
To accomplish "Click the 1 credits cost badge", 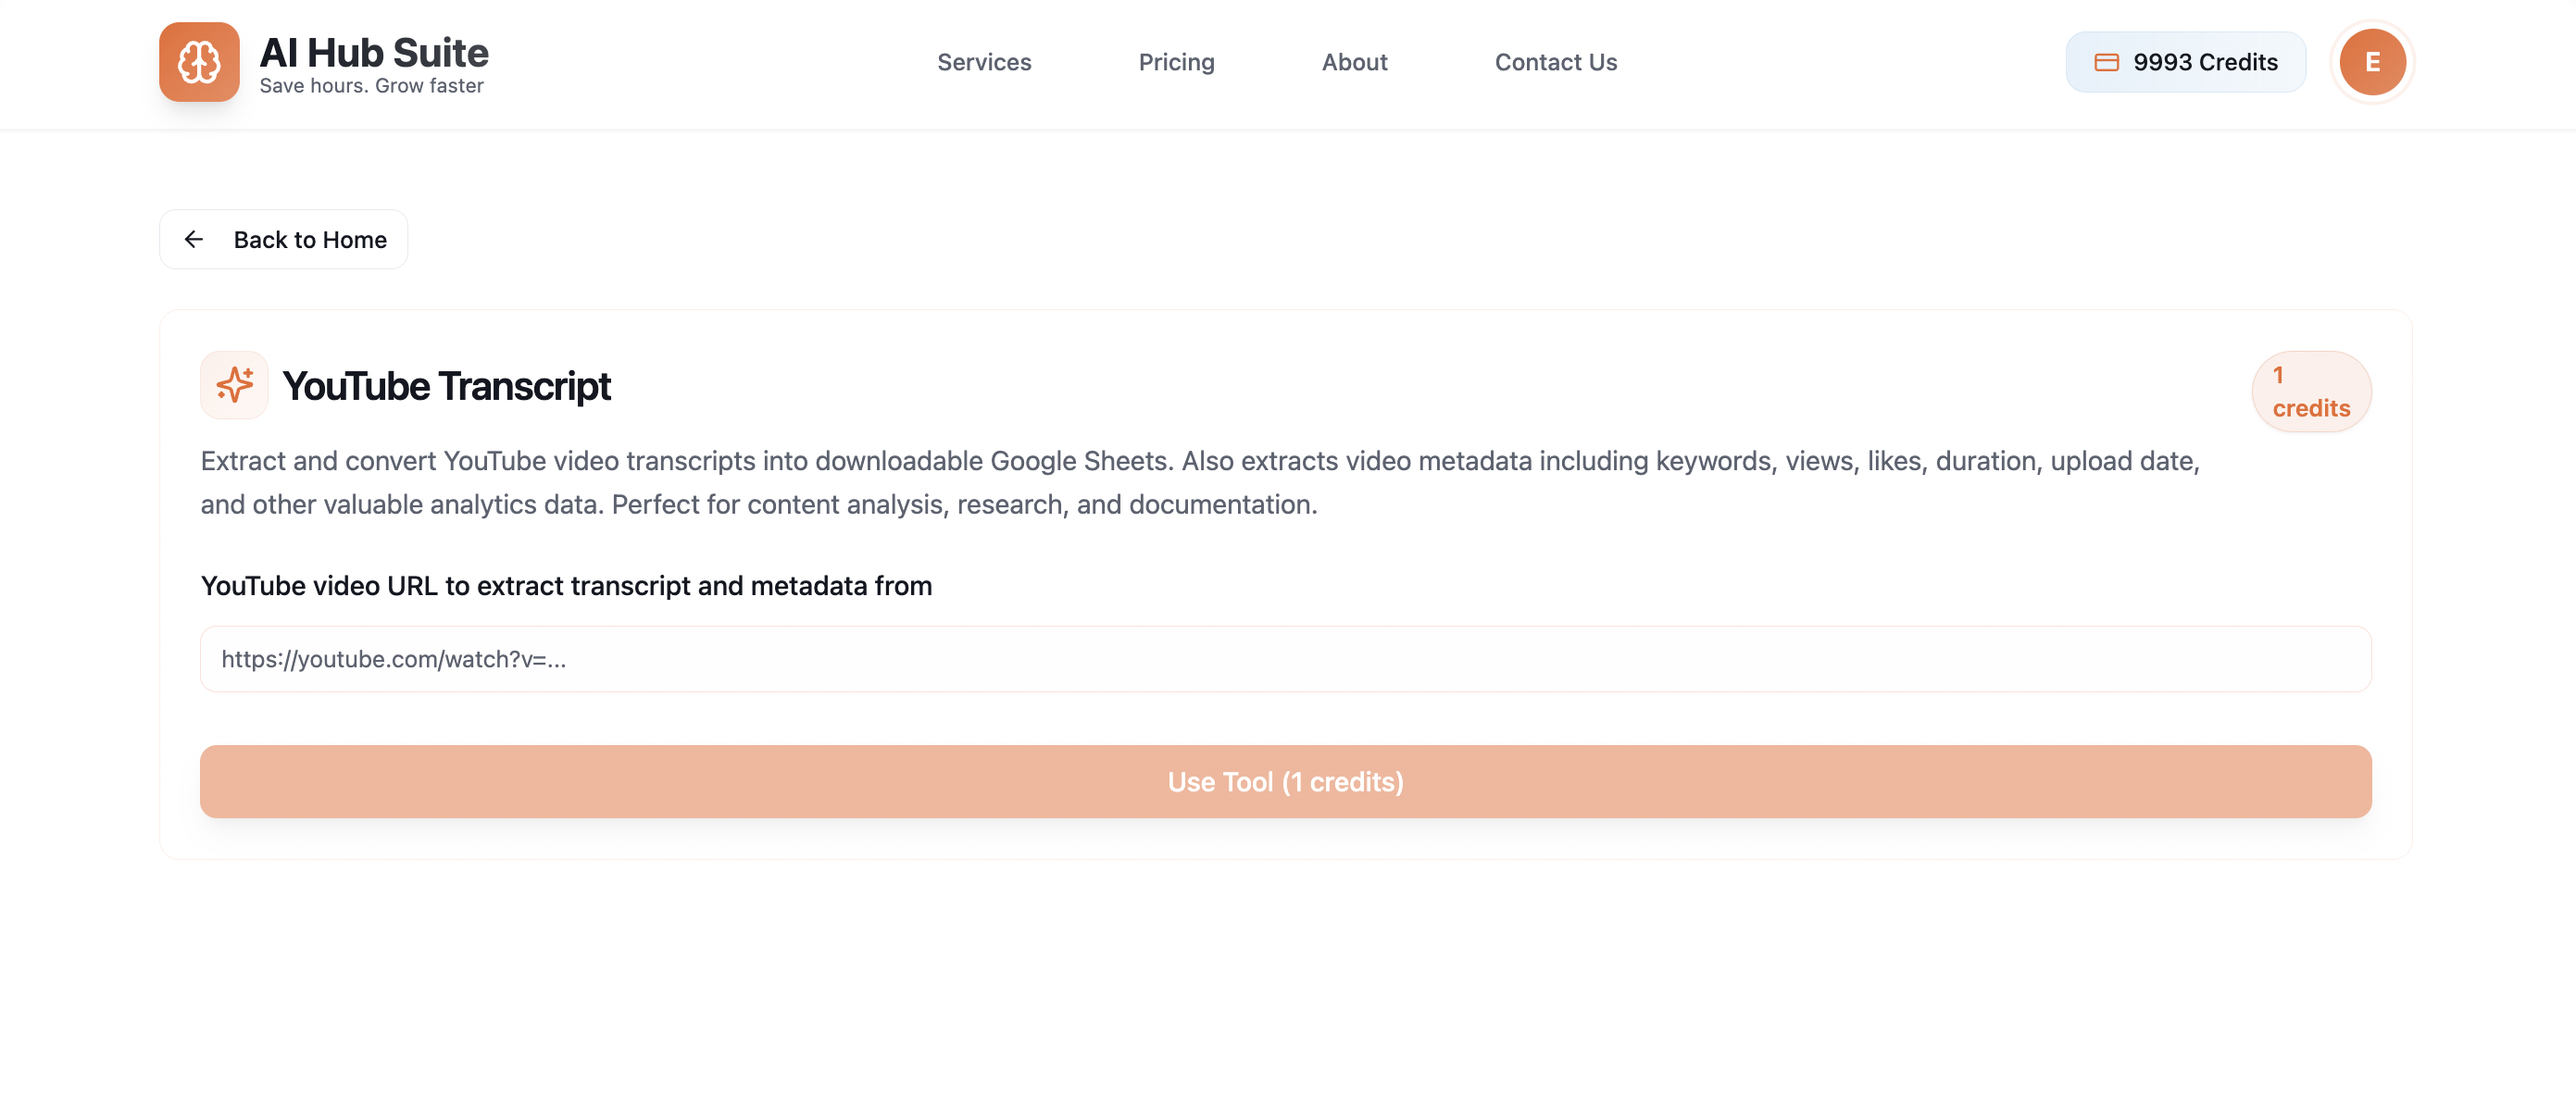I will 2310,391.
